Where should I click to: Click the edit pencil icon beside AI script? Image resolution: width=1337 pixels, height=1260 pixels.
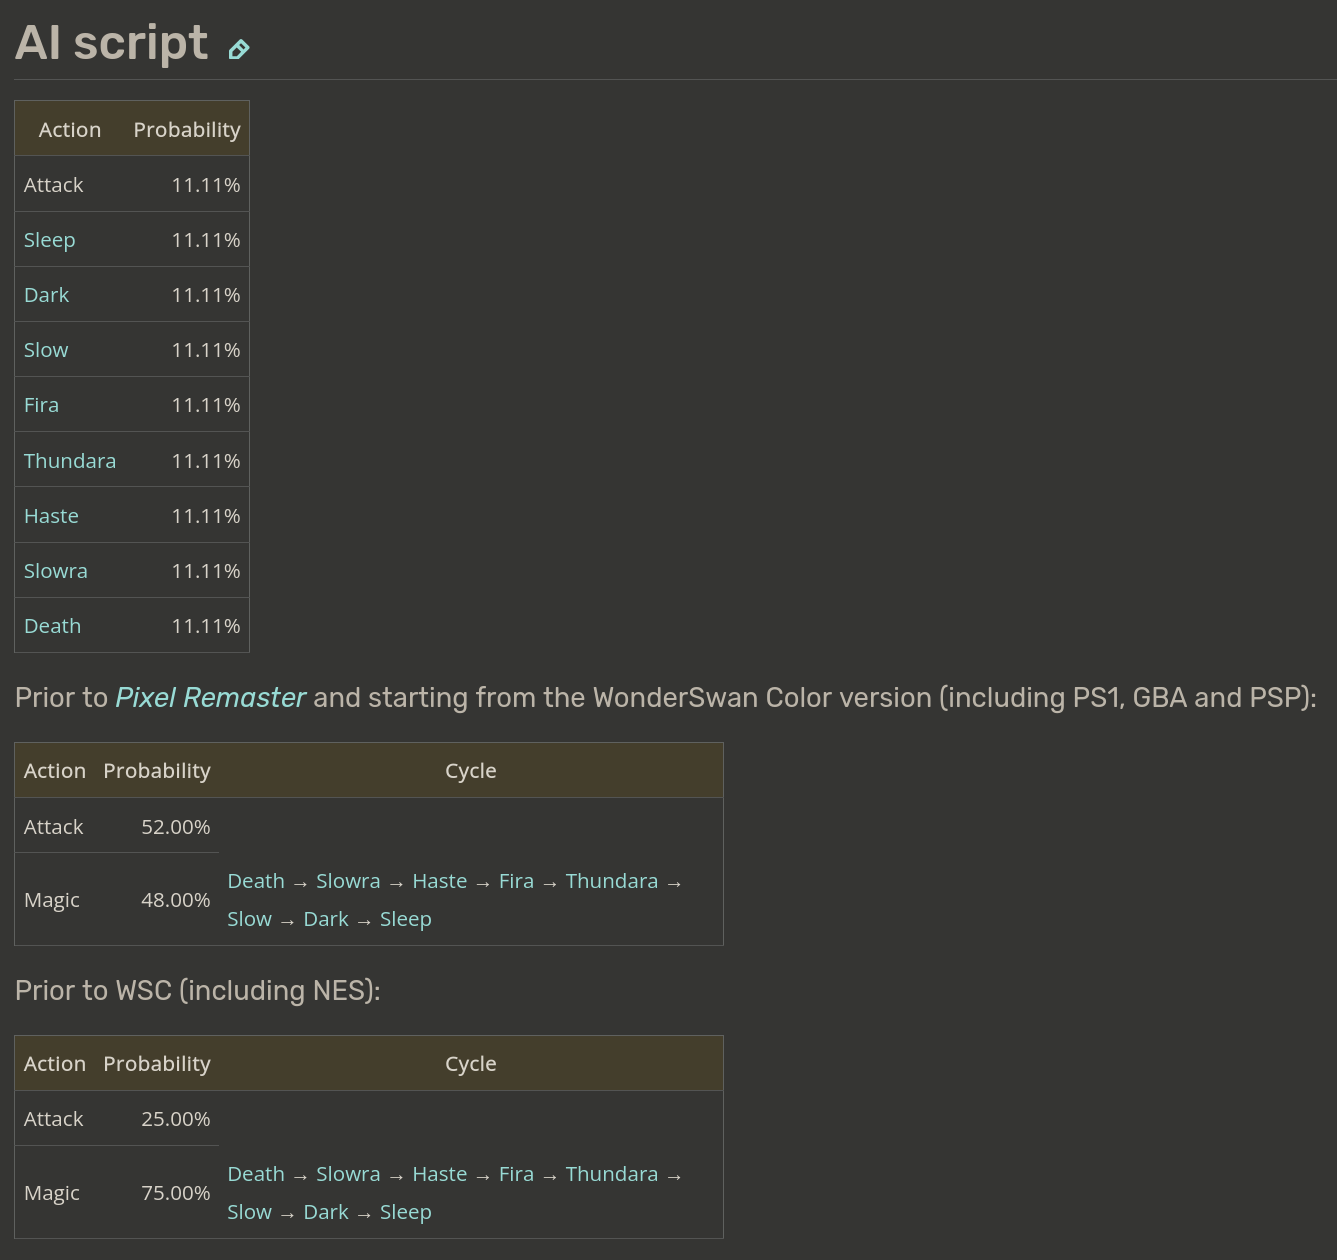click(x=238, y=49)
